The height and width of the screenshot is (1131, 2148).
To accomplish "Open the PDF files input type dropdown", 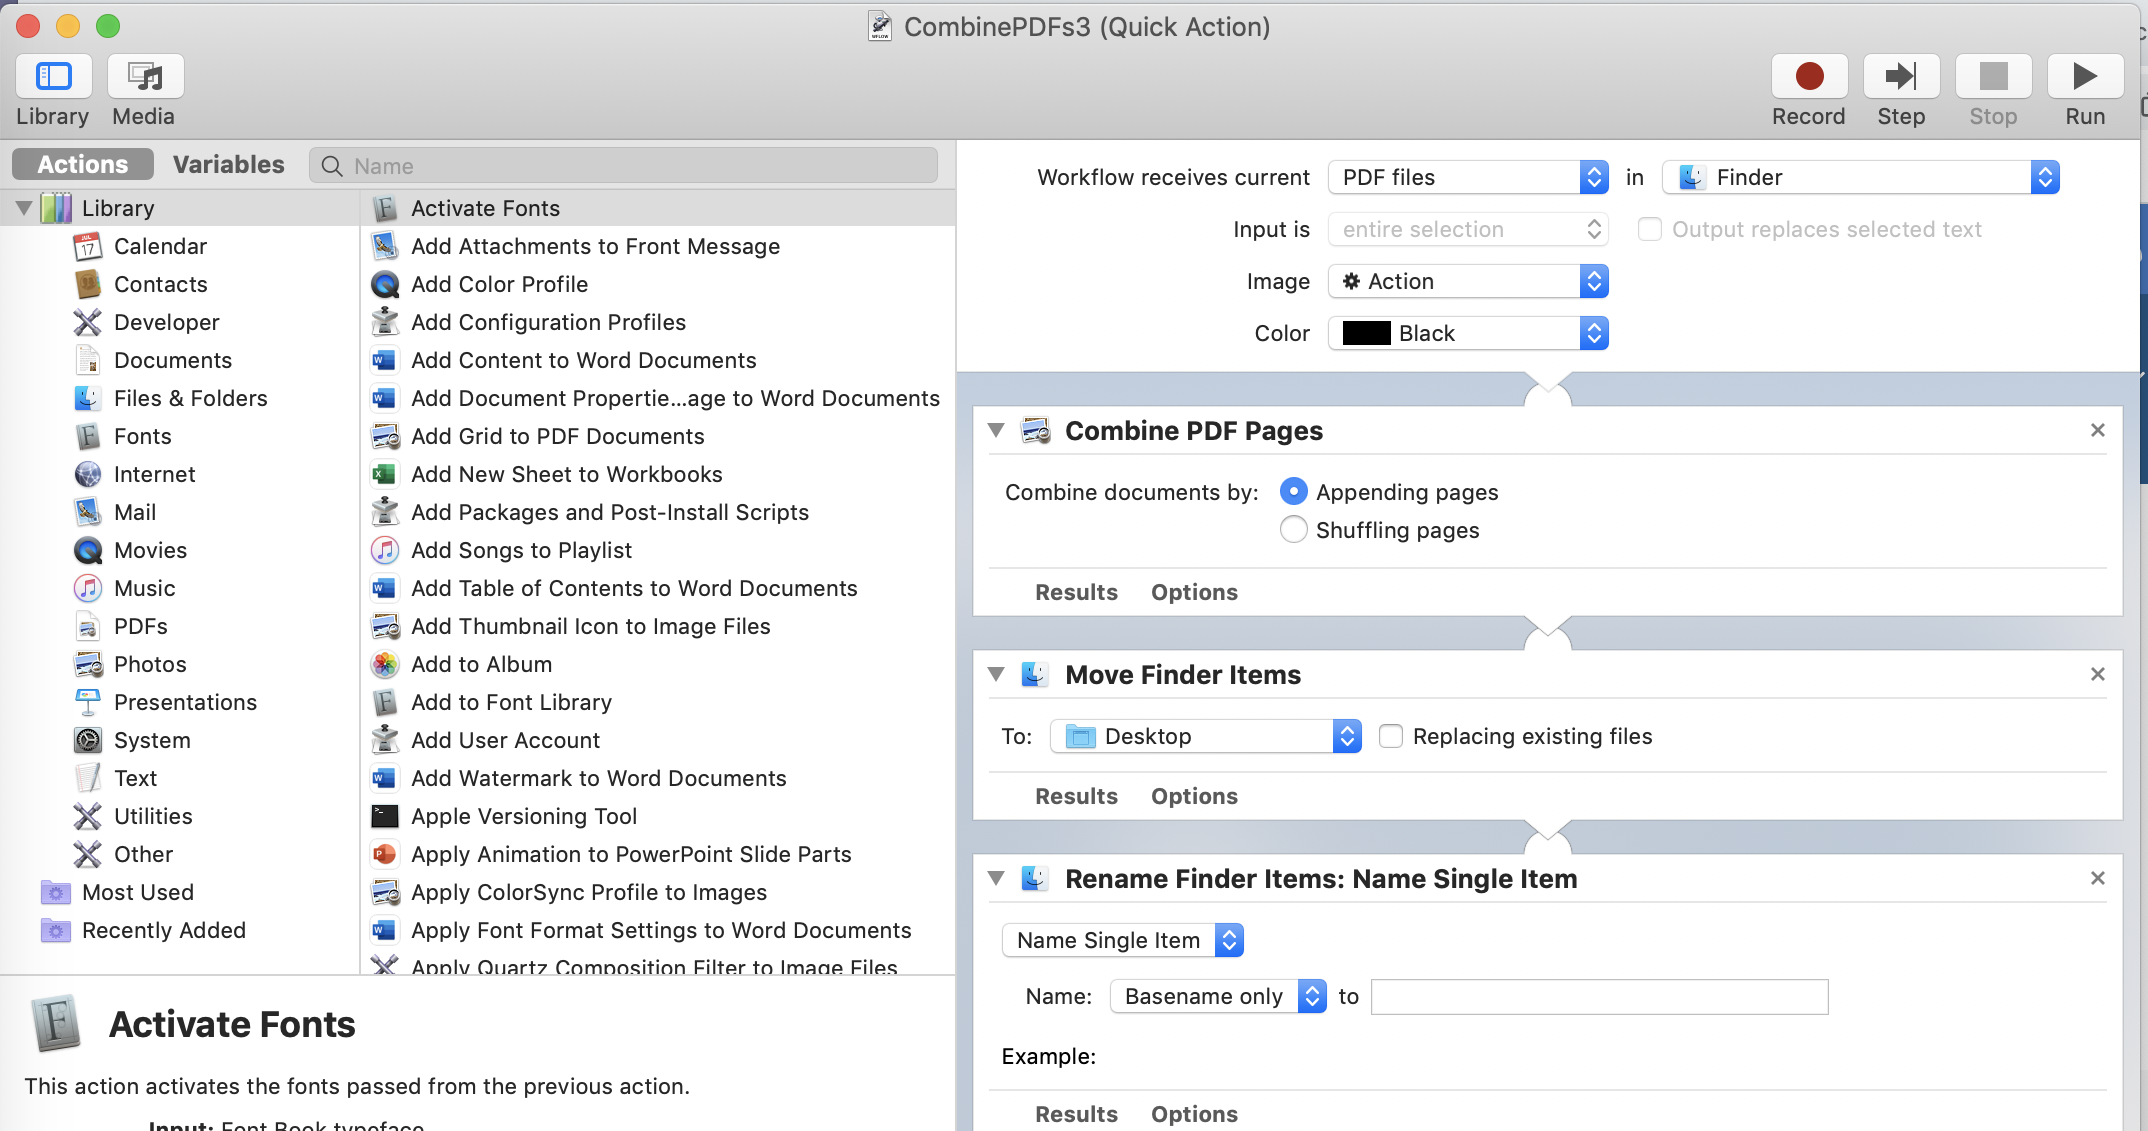I will [x=1467, y=178].
